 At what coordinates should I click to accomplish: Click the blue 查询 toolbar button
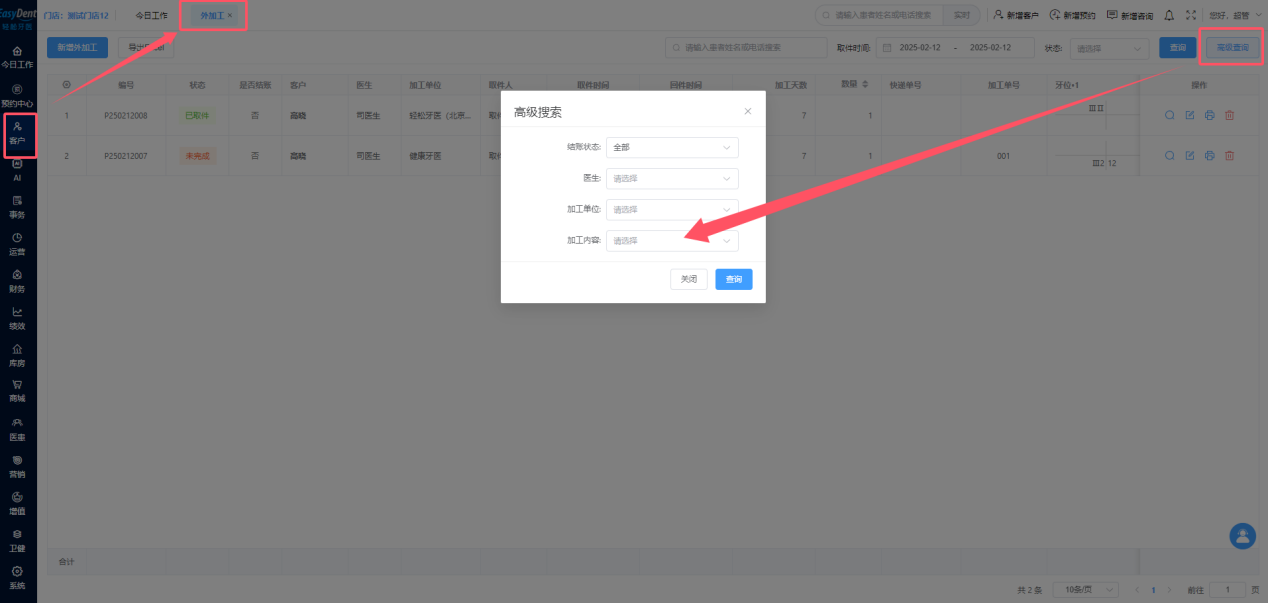tap(1177, 47)
